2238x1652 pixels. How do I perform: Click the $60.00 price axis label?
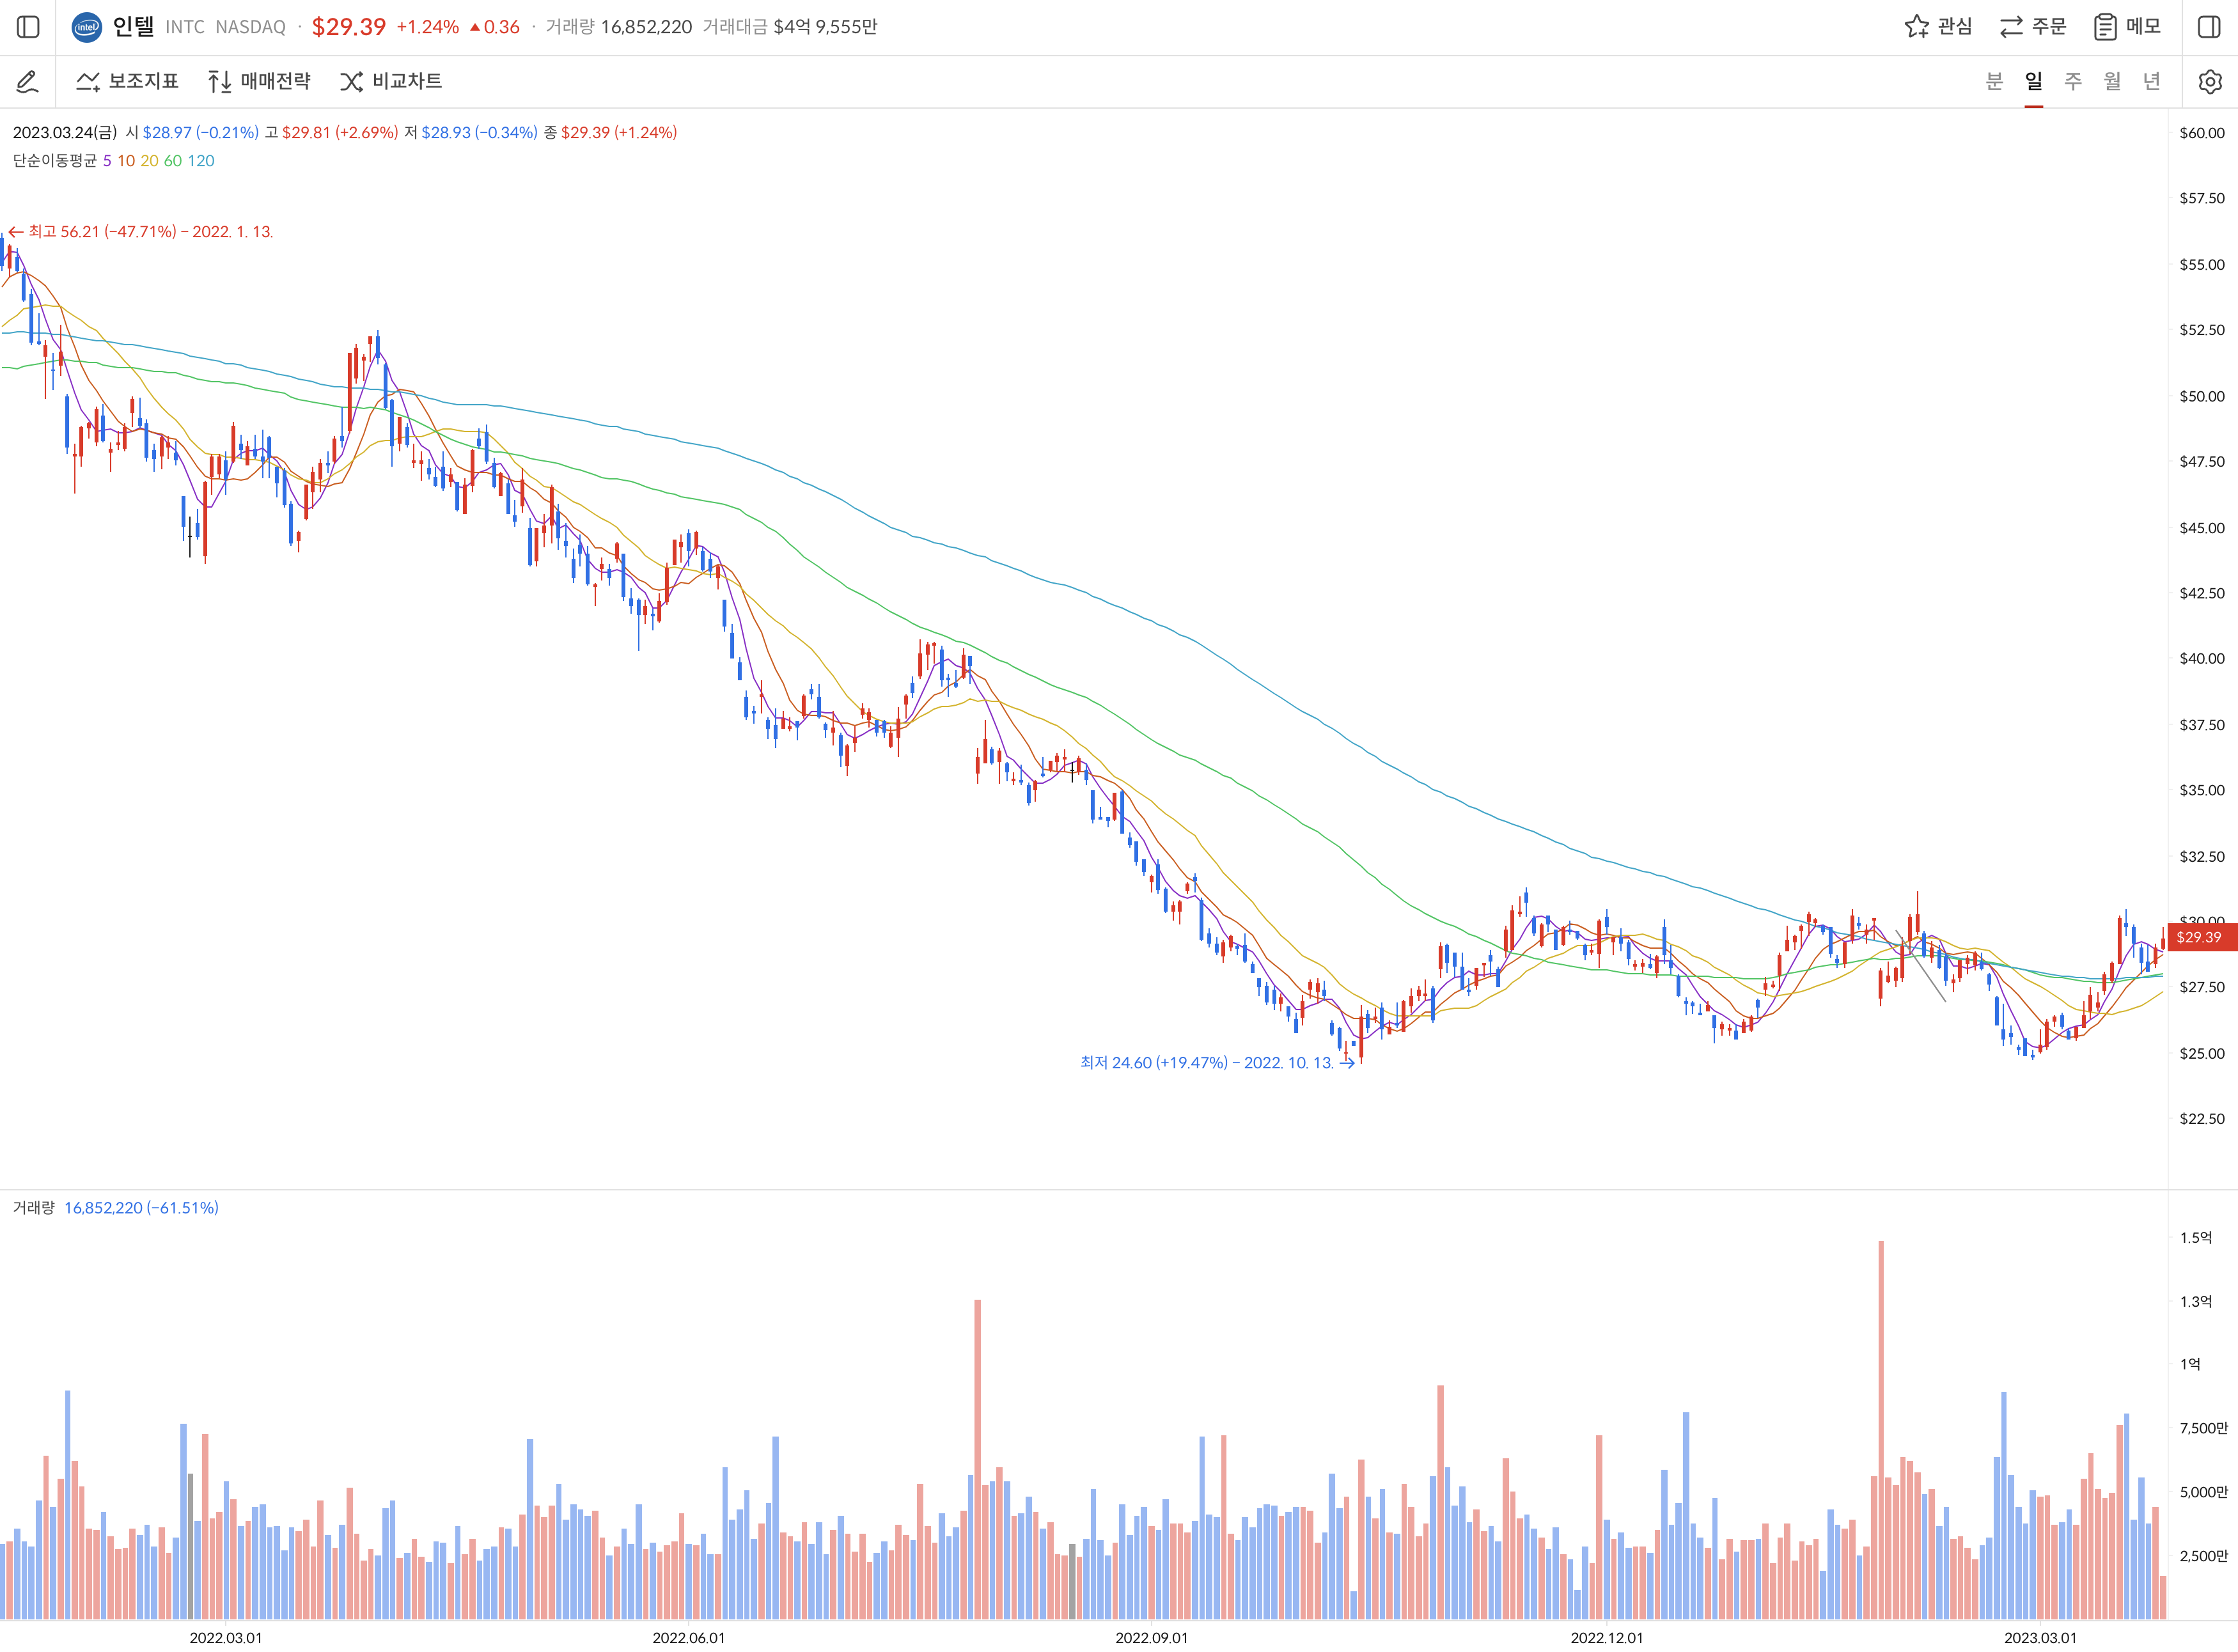[2202, 133]
